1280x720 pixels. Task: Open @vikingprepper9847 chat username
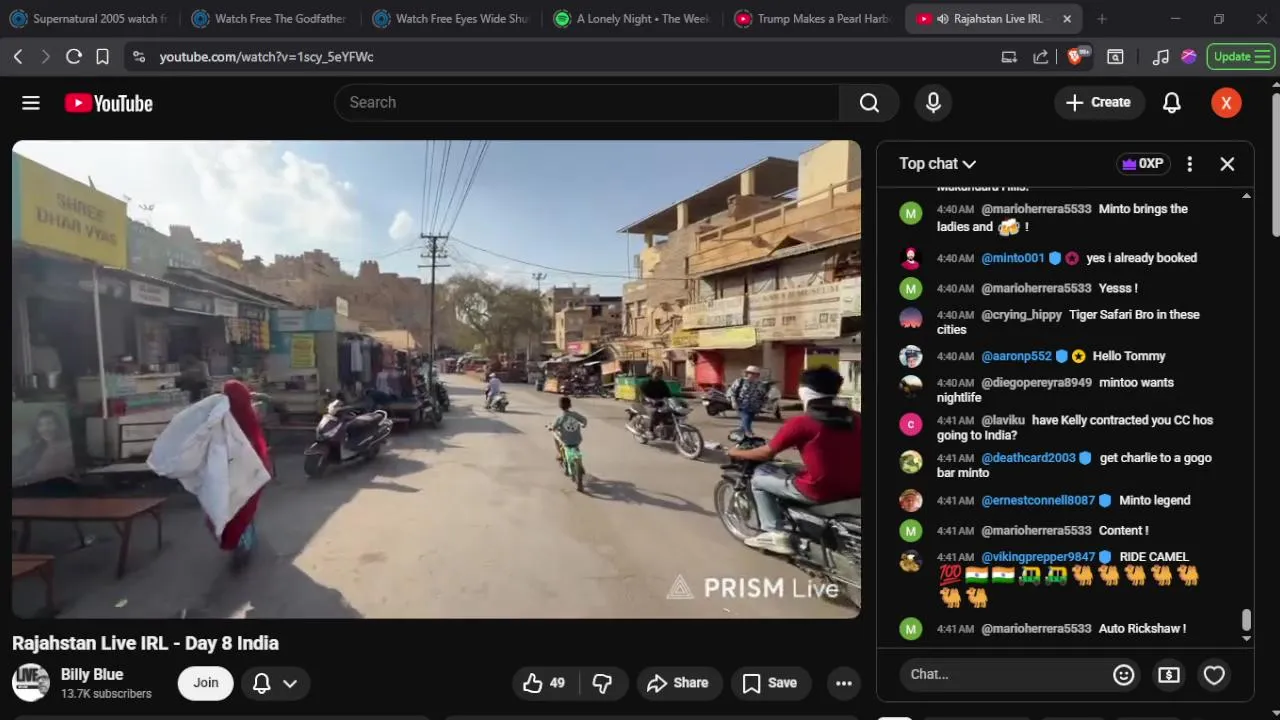[1039, 557]
